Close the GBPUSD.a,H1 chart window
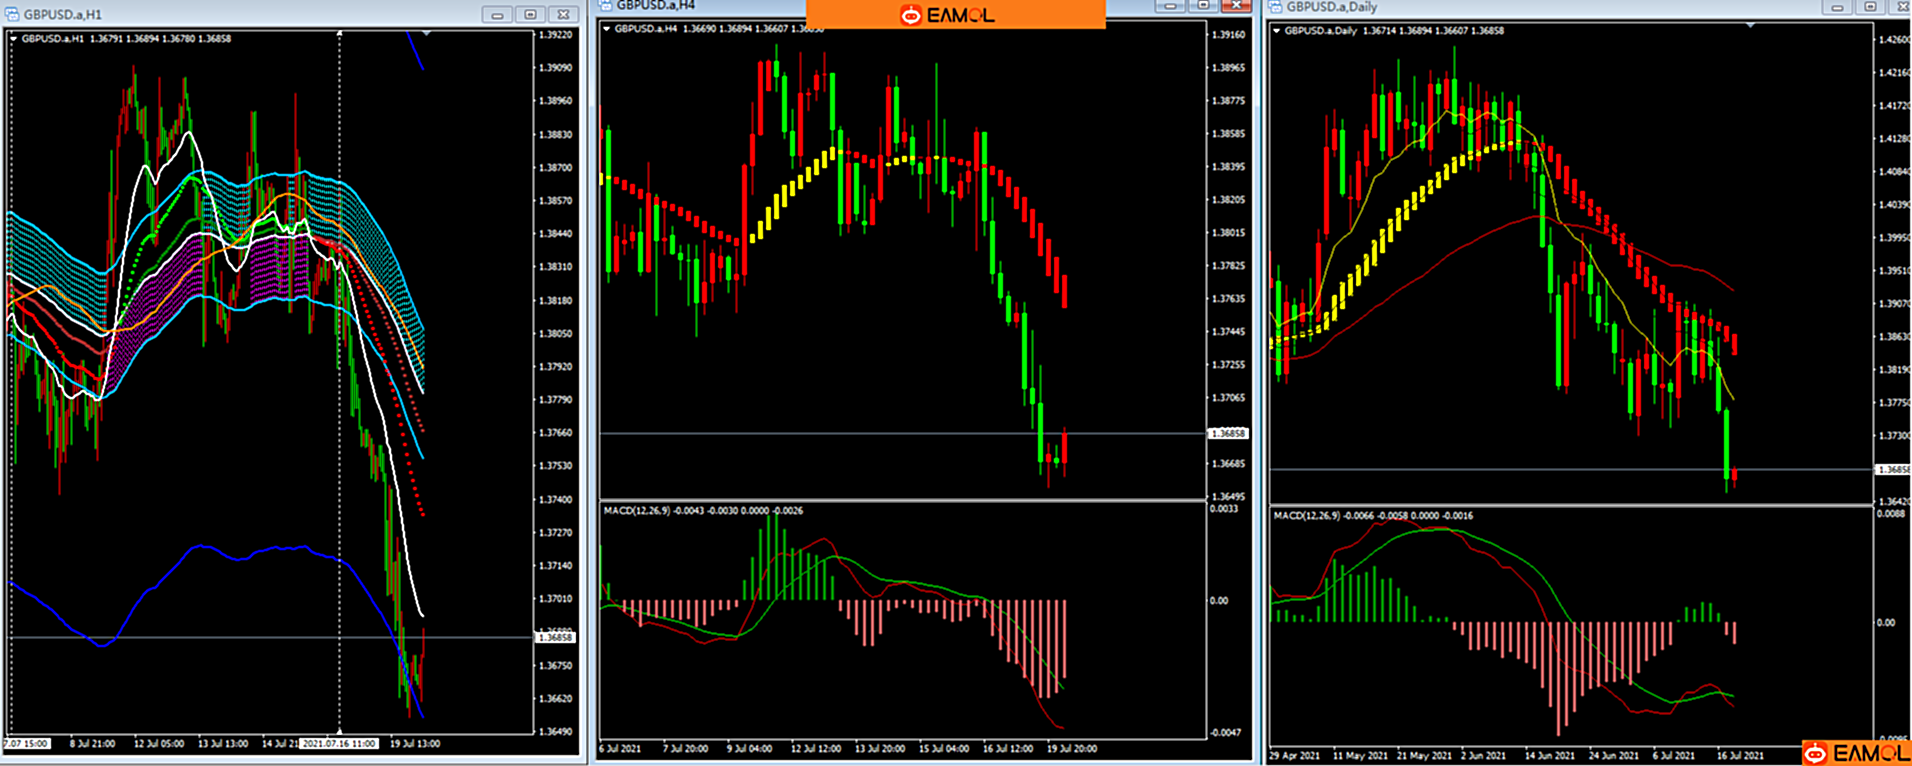The height and width of the screenshot is (766, 1912). point(563,14)
